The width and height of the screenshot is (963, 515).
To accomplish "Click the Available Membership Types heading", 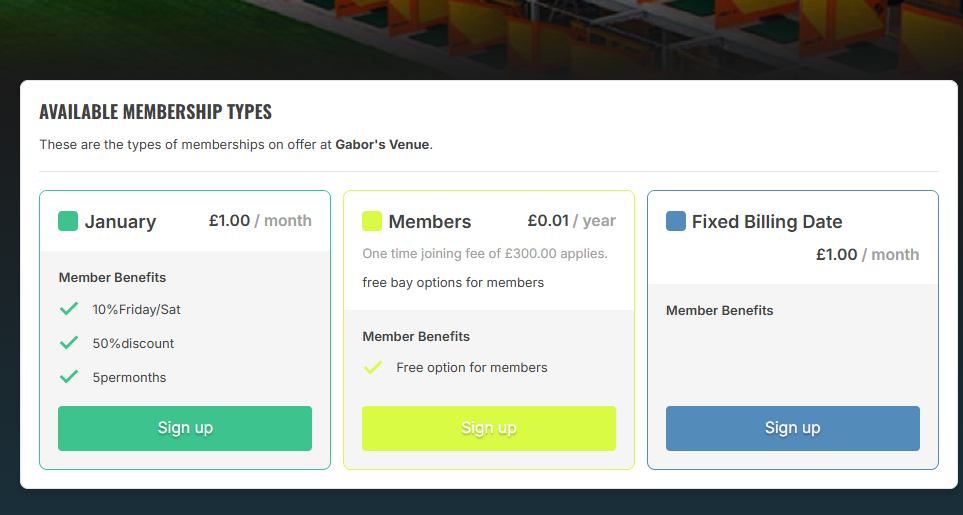I will click(155, 112).
